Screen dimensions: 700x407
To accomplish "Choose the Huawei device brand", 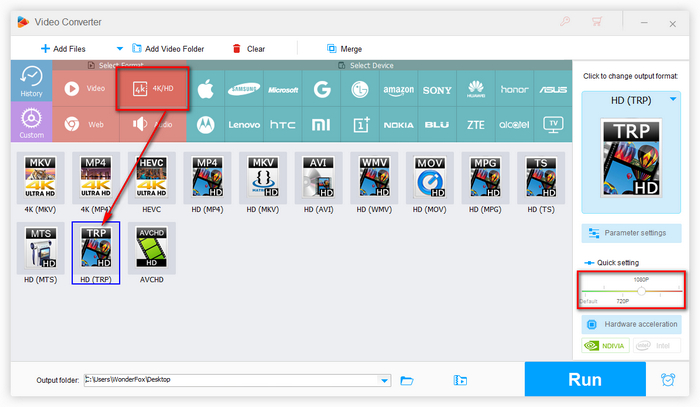I will tap(476, 89).
